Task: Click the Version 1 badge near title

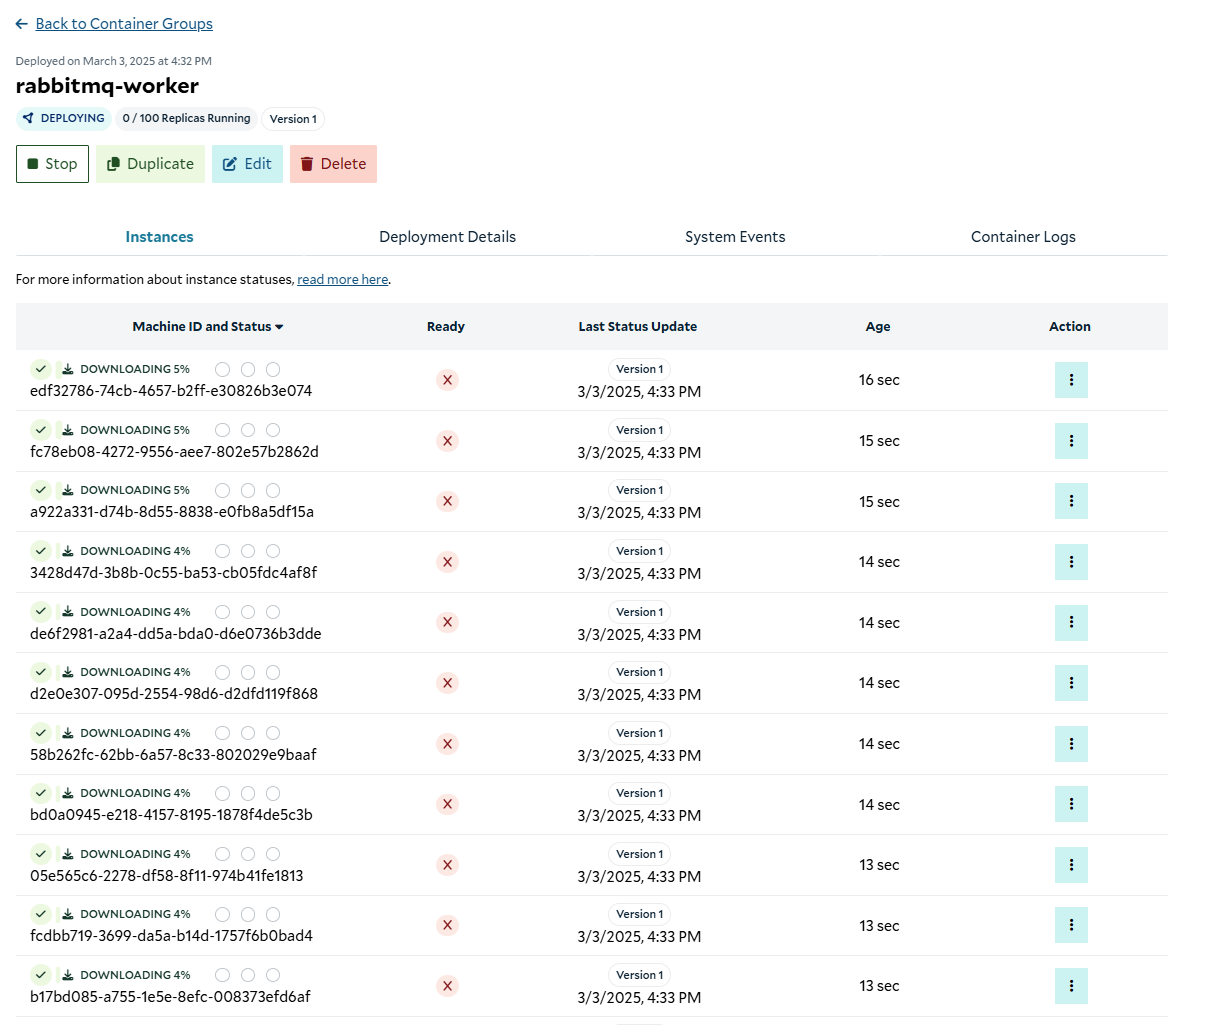Action: [293, 119]
